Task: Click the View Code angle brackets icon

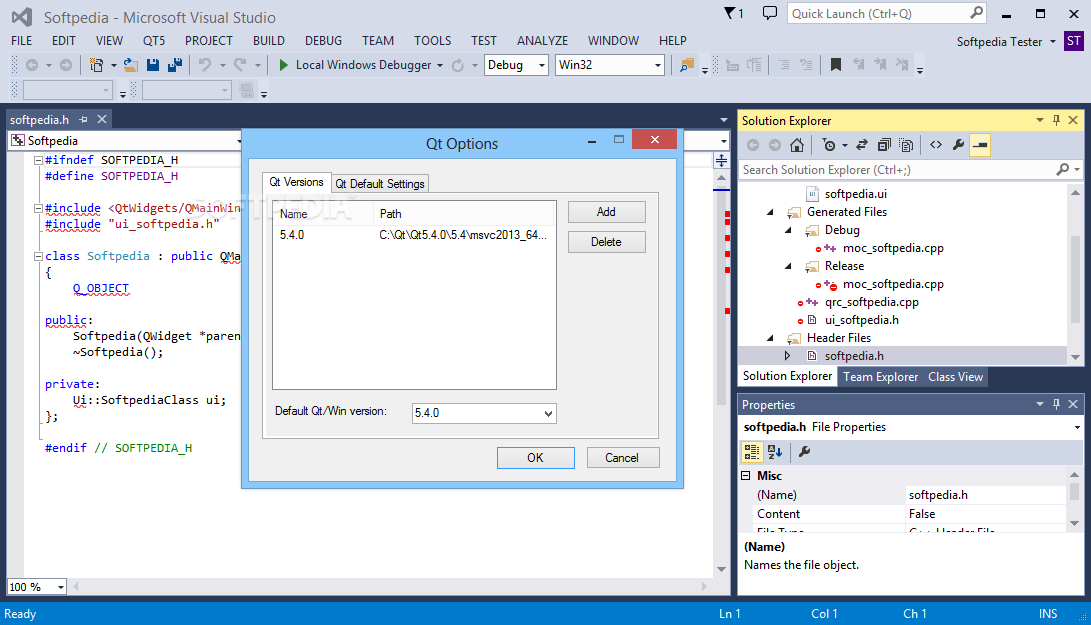Action: [x=936, y=145]
